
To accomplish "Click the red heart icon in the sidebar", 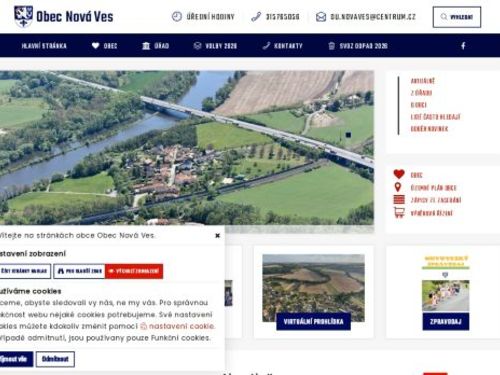I will coord(399,174).
